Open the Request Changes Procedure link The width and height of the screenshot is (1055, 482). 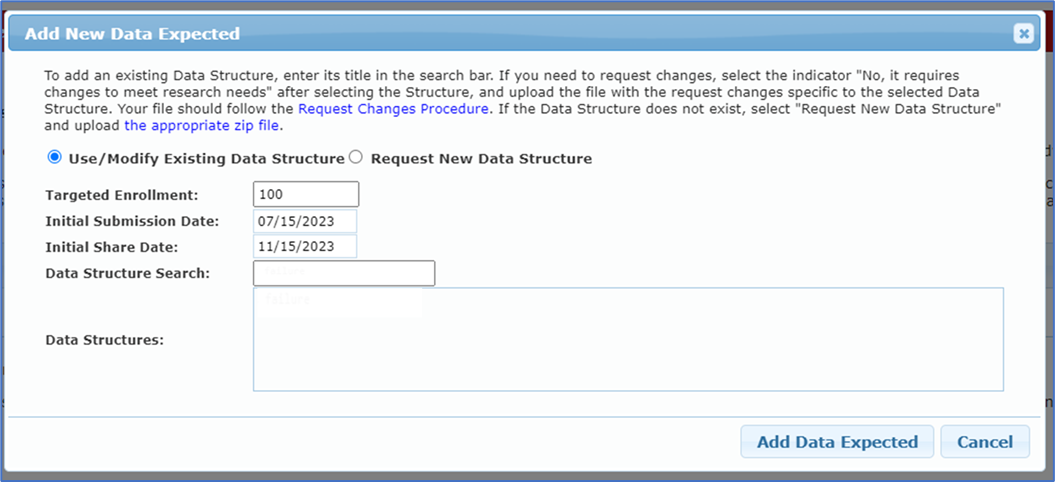[x=394, y=108]
